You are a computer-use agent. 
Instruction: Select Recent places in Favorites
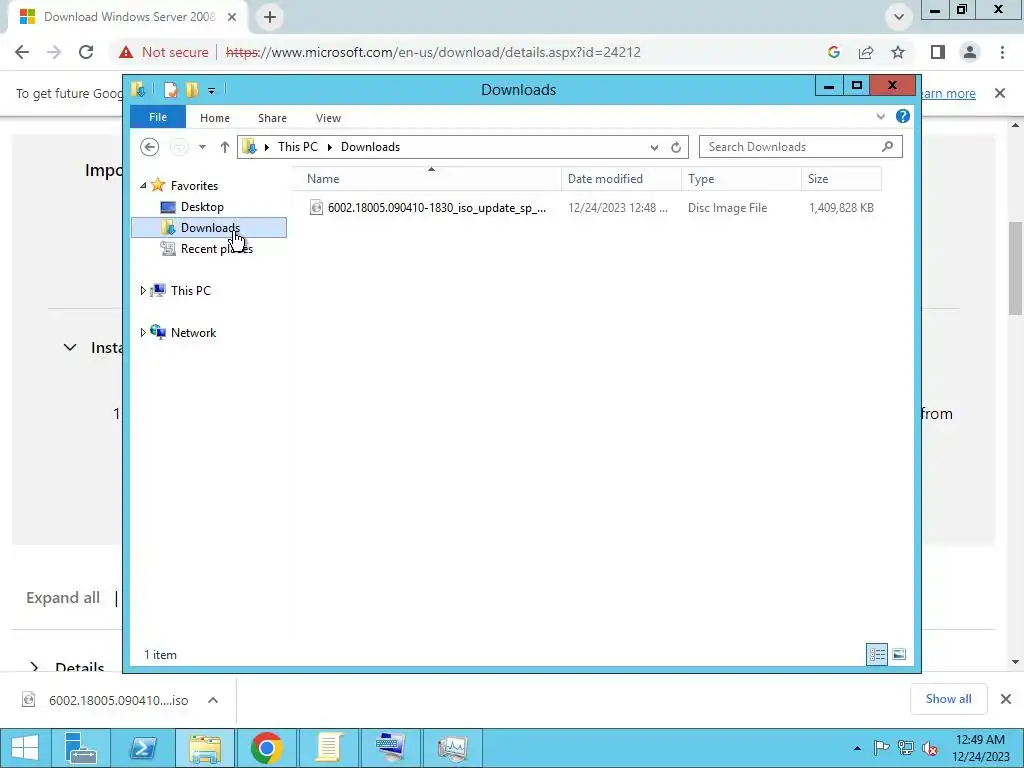click(x=216, y=249)
